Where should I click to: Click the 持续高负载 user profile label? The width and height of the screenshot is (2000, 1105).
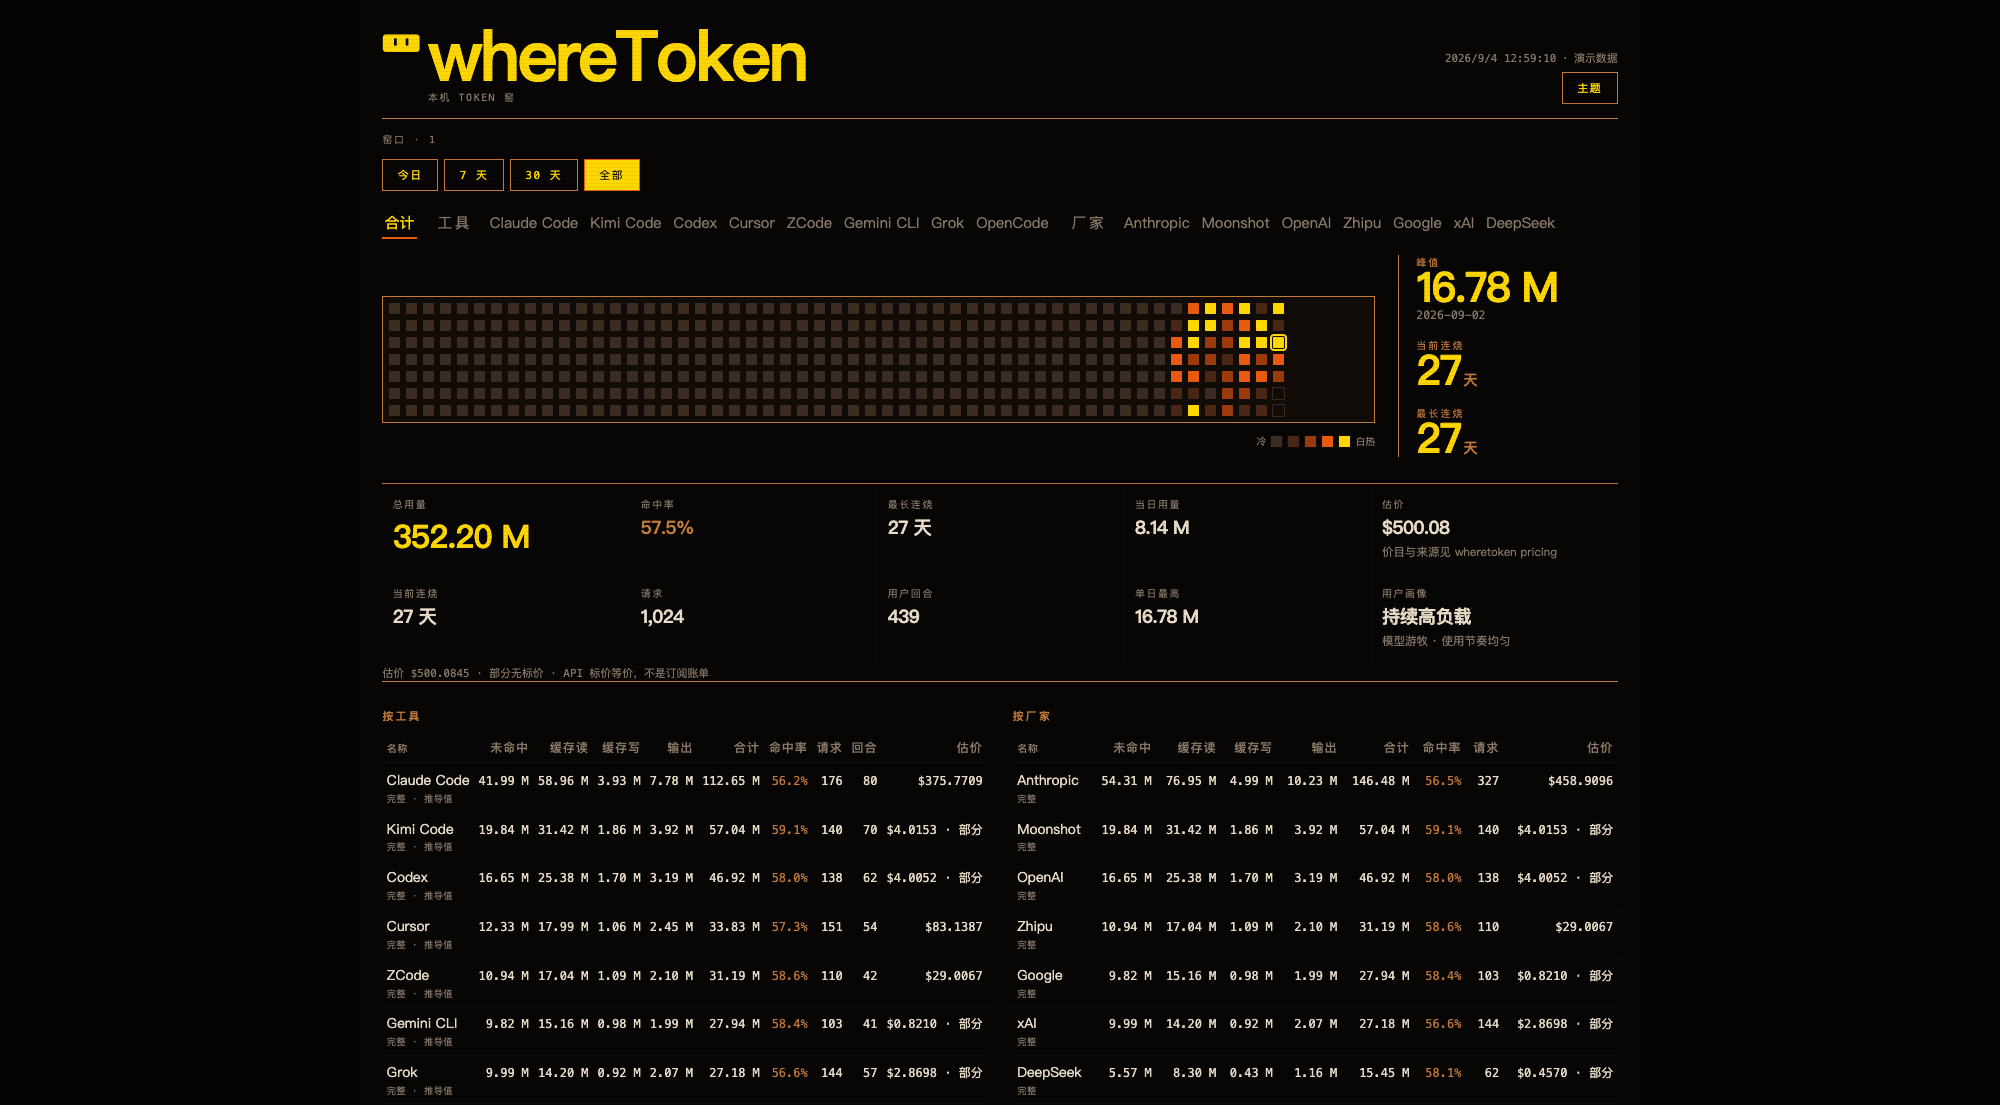1426,617
